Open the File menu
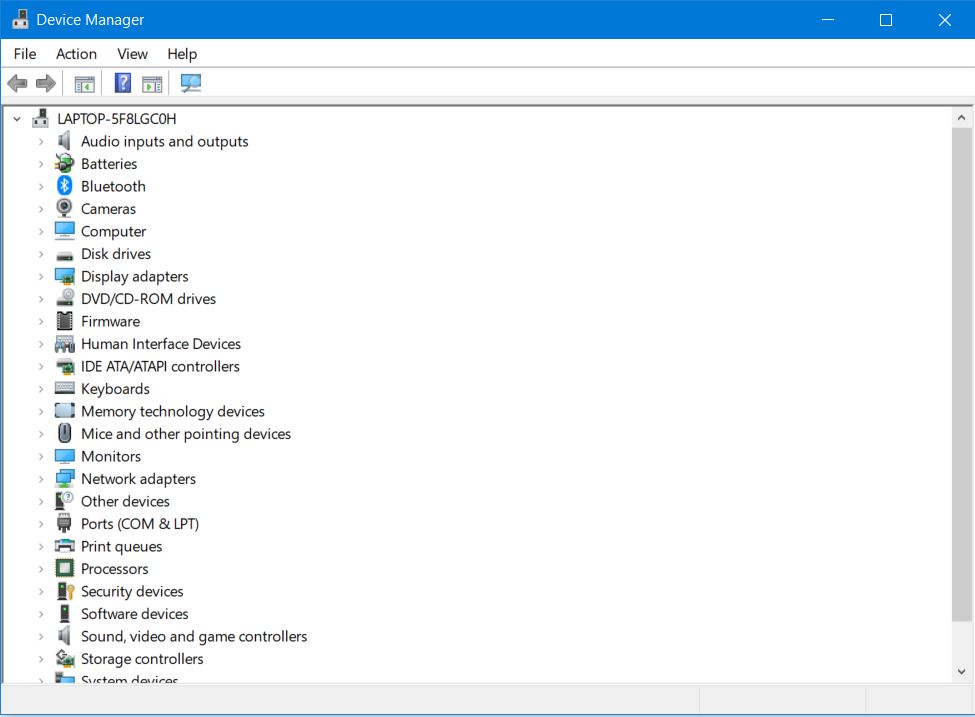This screenshot has width=975, height=717. 25,54
